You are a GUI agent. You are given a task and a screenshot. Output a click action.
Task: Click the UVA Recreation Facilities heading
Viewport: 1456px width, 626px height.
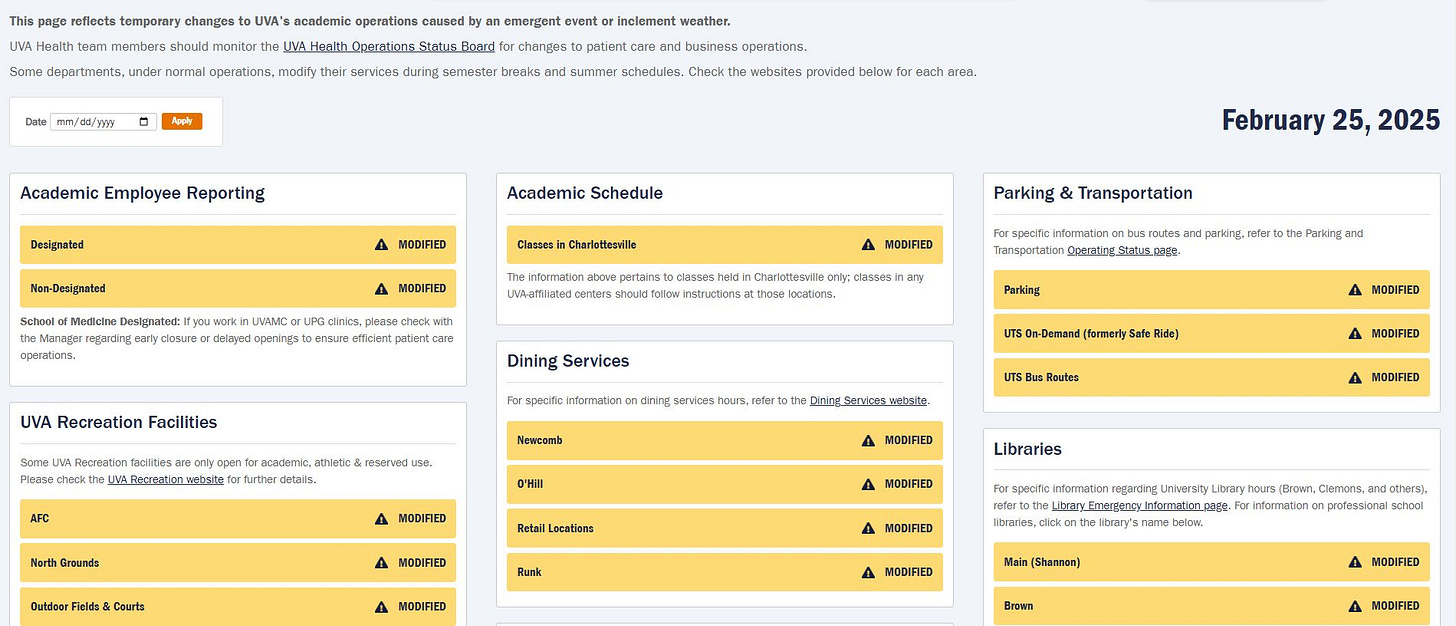[x=119, y=422]
